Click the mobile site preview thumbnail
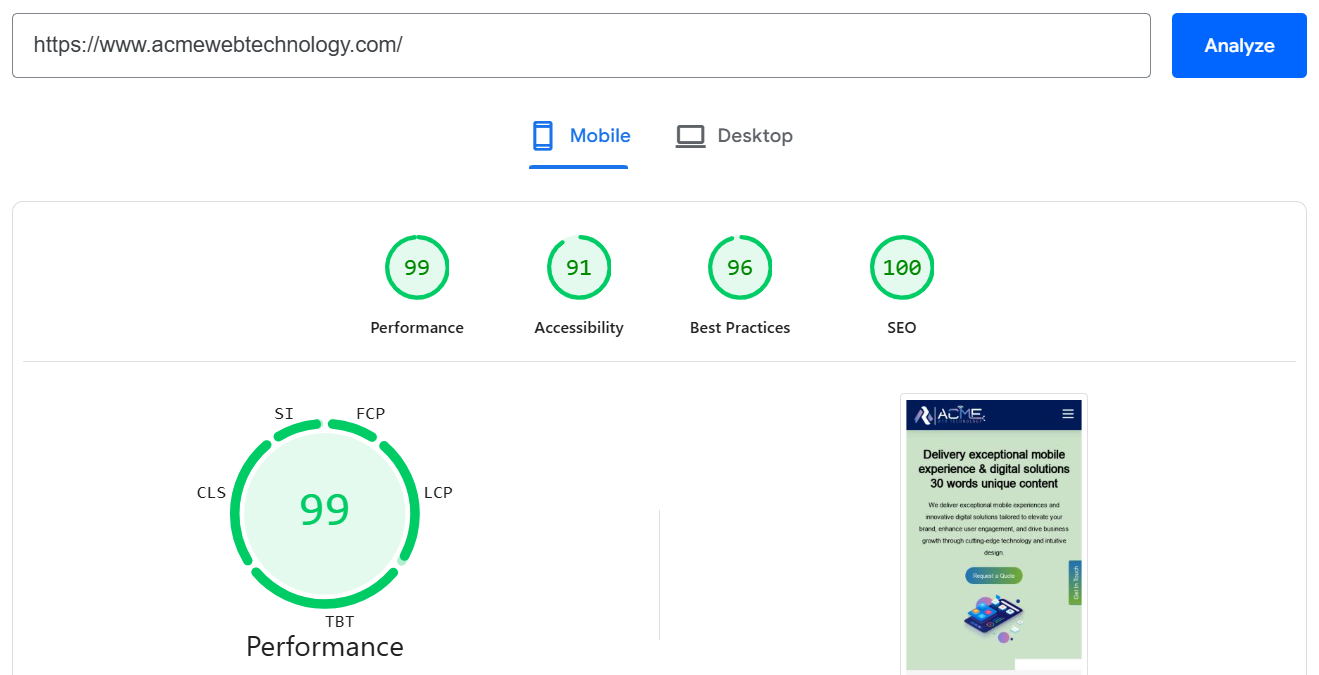The width and height of the screenshot is (1319, 675). click(993, 530)
